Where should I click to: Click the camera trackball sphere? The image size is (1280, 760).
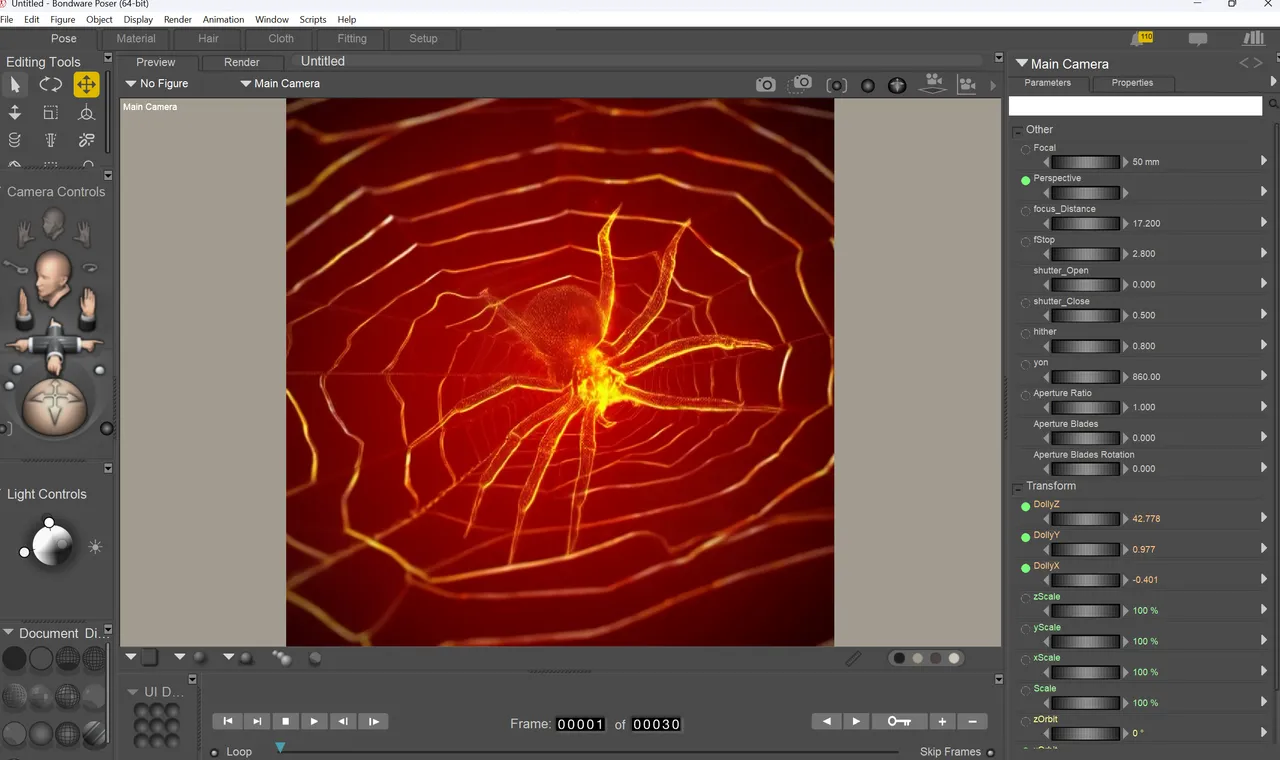[x=54, y=406]
